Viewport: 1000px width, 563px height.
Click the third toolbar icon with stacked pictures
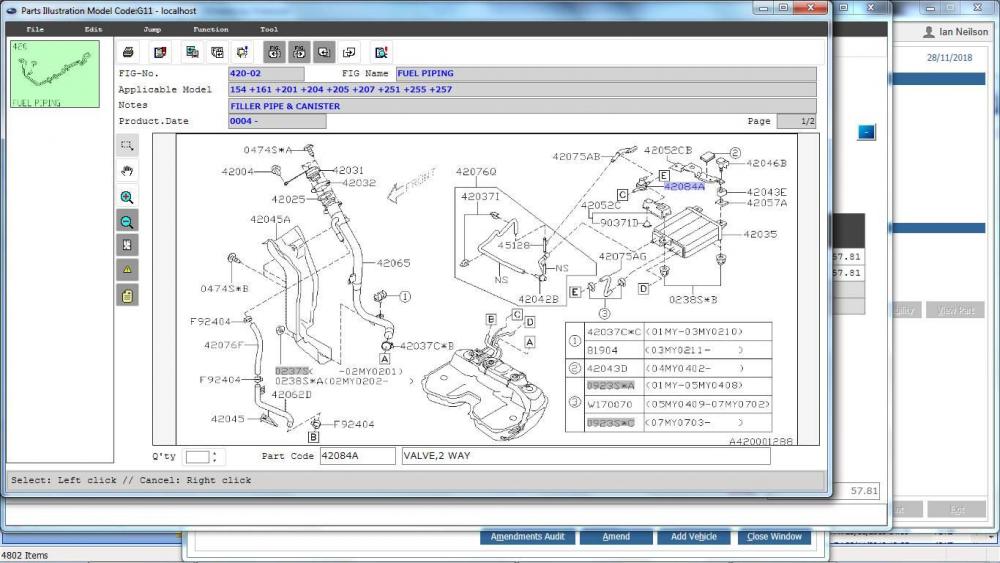[192, 52]
